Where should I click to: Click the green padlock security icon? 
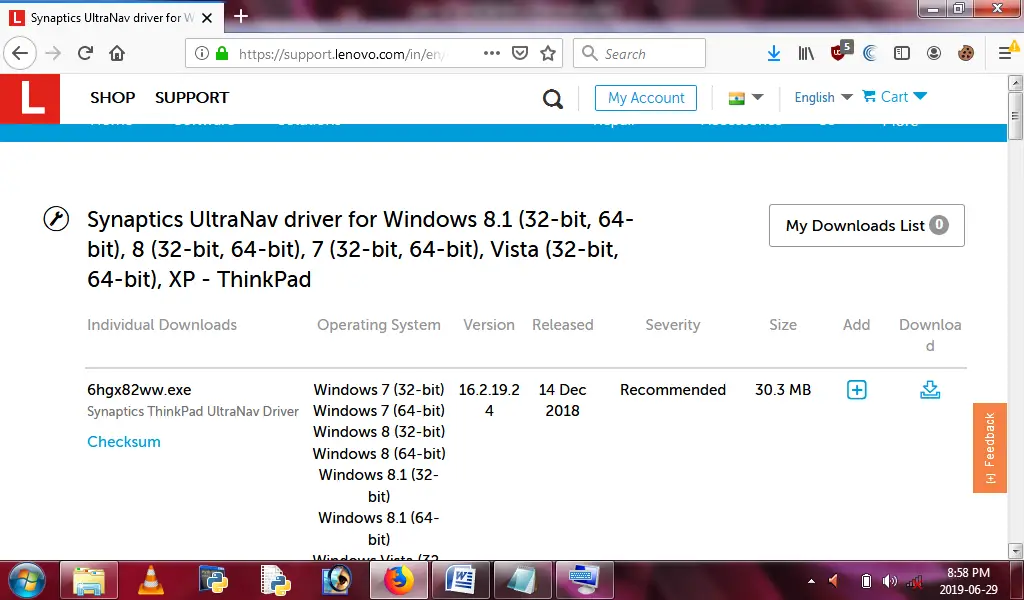(x=222, y=54)
